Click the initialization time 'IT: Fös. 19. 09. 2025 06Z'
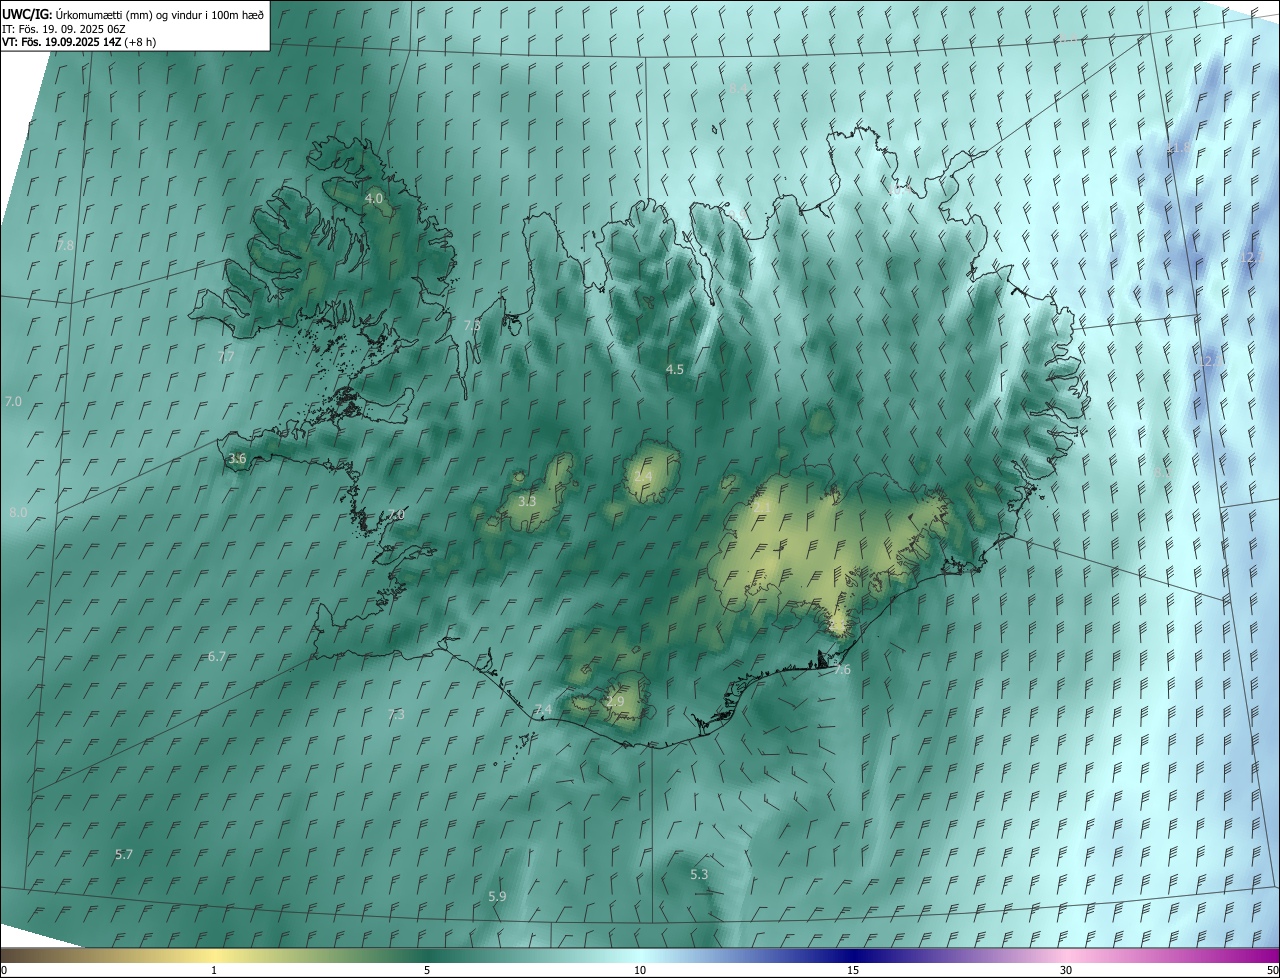Image resolution: width=1280 pixels, height=978 pixels. (64, 28)
